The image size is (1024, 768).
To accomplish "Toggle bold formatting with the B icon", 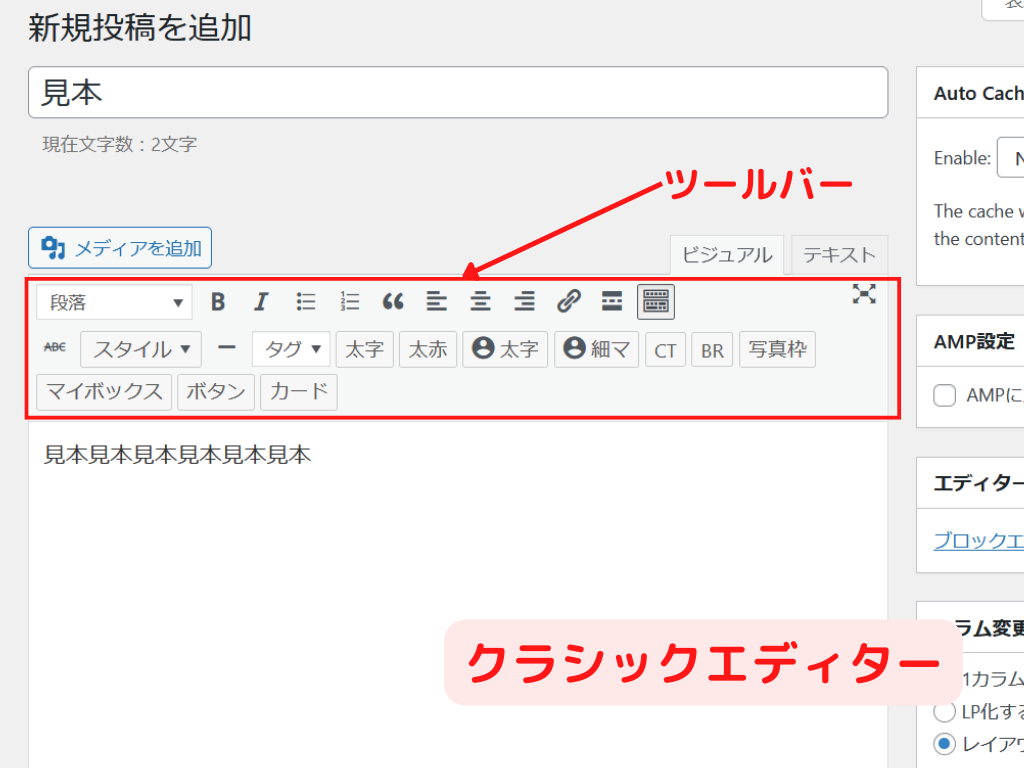I will coord(218,301).
